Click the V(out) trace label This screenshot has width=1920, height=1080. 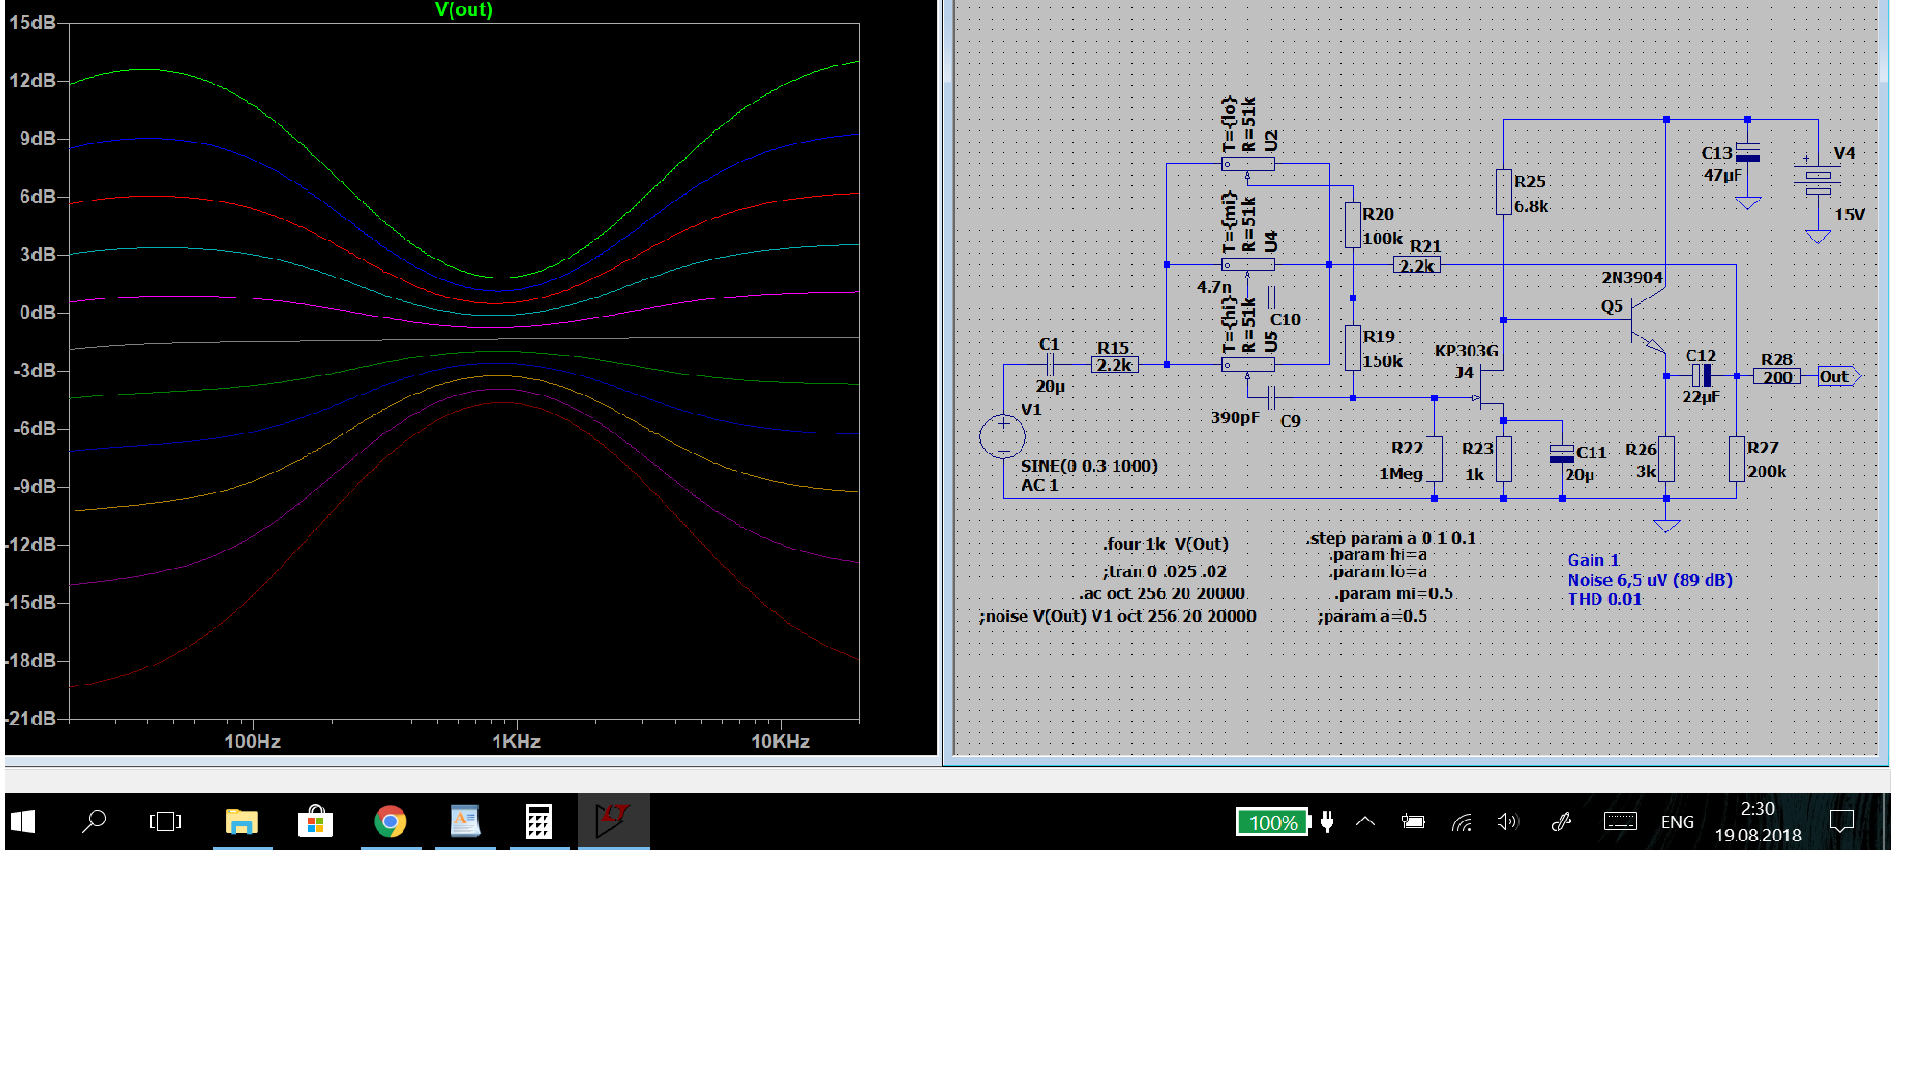tap(464, 10)
